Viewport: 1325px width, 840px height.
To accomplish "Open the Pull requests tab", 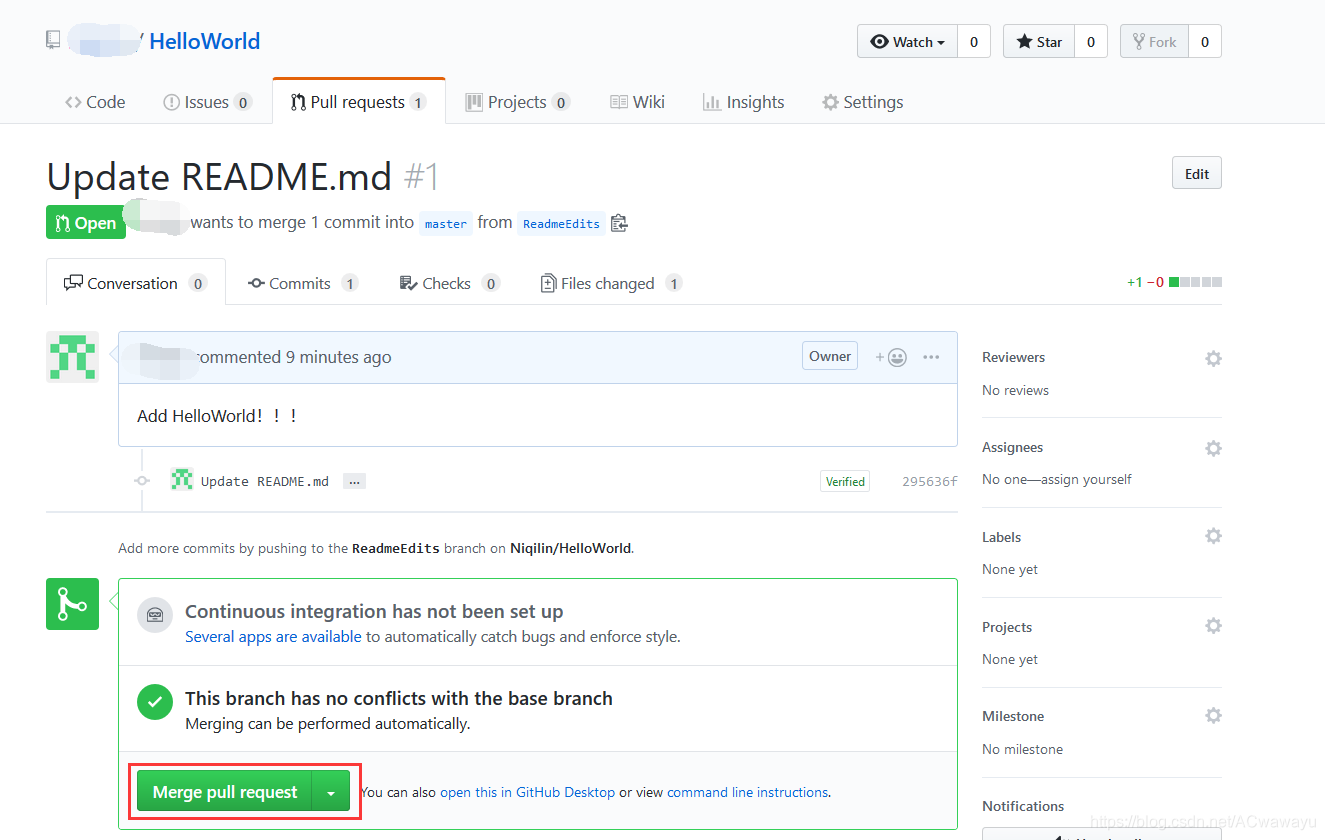I will click(358, 102).
